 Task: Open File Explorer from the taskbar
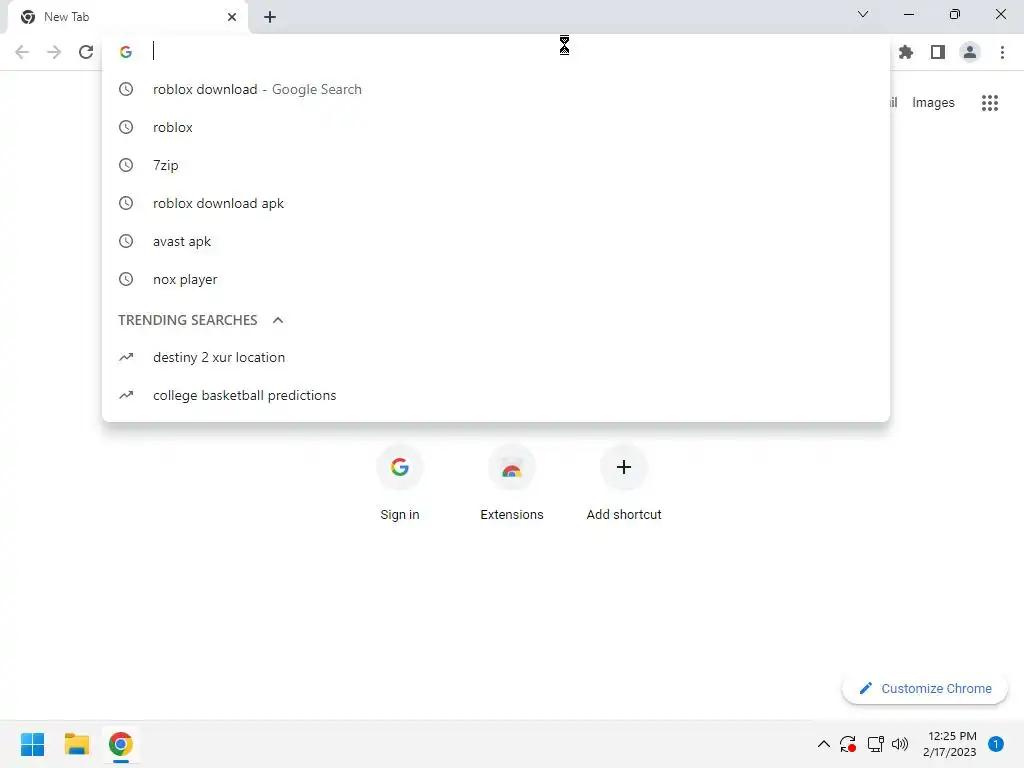pyautogui.click(x=76, y=744)
